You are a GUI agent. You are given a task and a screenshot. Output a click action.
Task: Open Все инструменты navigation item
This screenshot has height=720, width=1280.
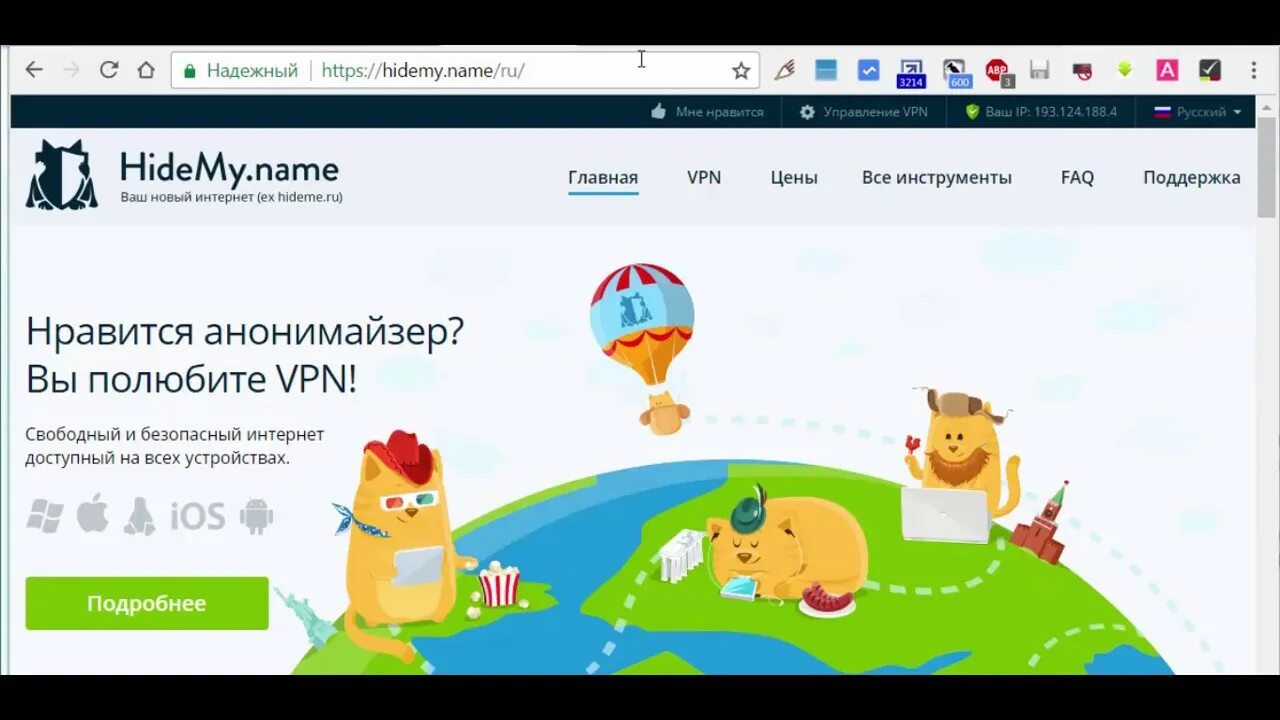(937, 178)
